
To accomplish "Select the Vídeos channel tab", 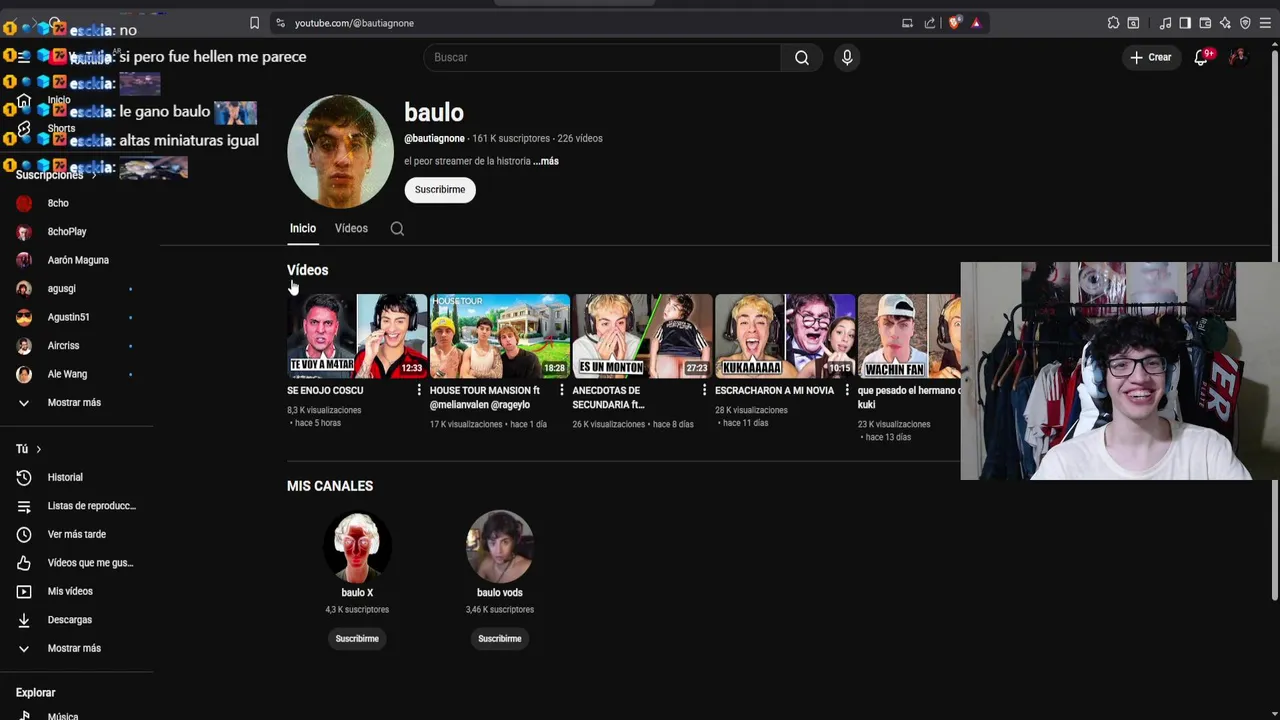I will [x=351, y=229].
